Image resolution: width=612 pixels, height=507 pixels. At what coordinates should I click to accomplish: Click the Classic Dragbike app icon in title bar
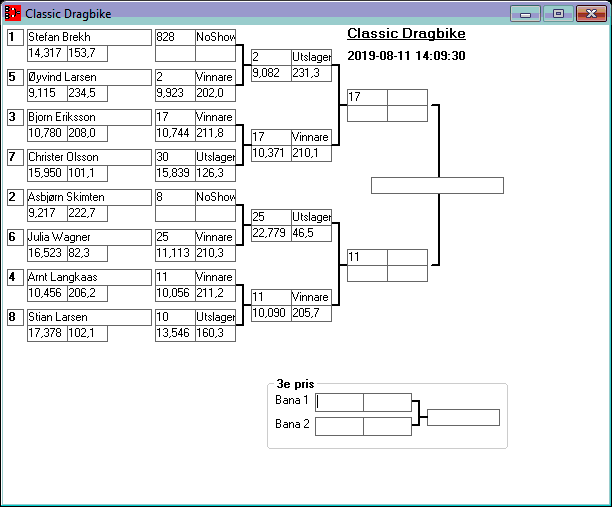point(13,14)
